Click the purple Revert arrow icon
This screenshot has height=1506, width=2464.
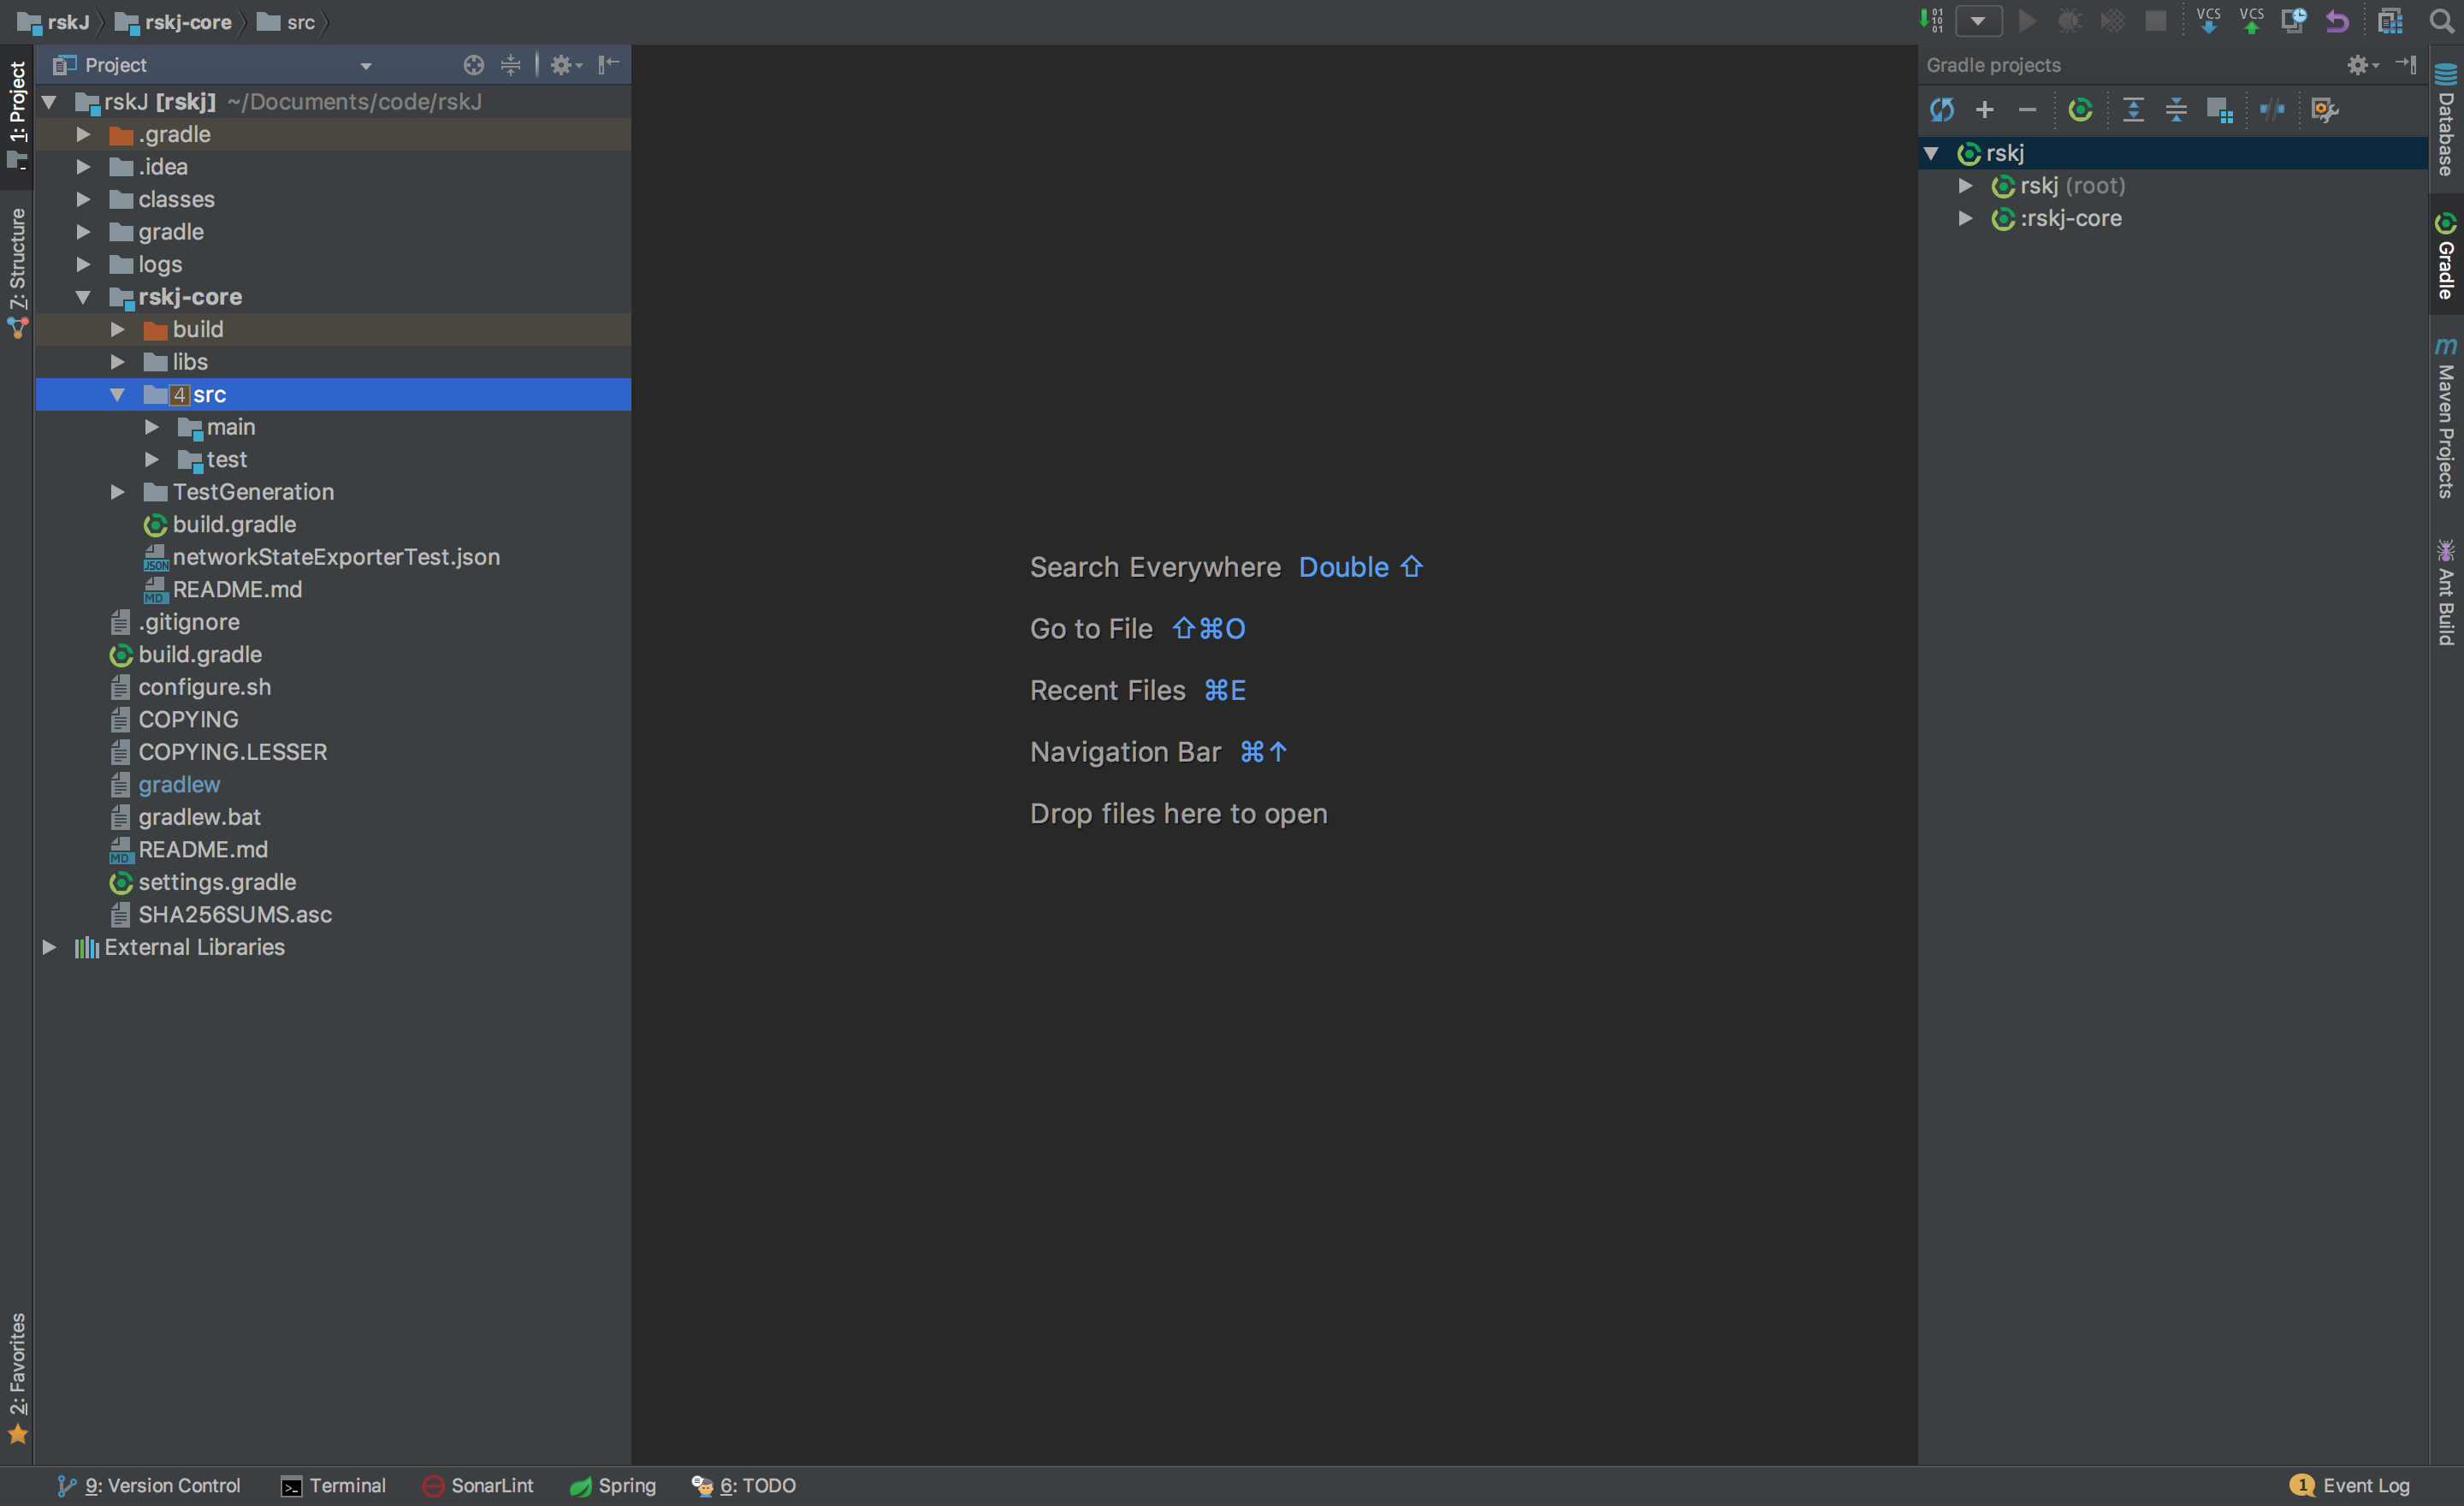2336,21
